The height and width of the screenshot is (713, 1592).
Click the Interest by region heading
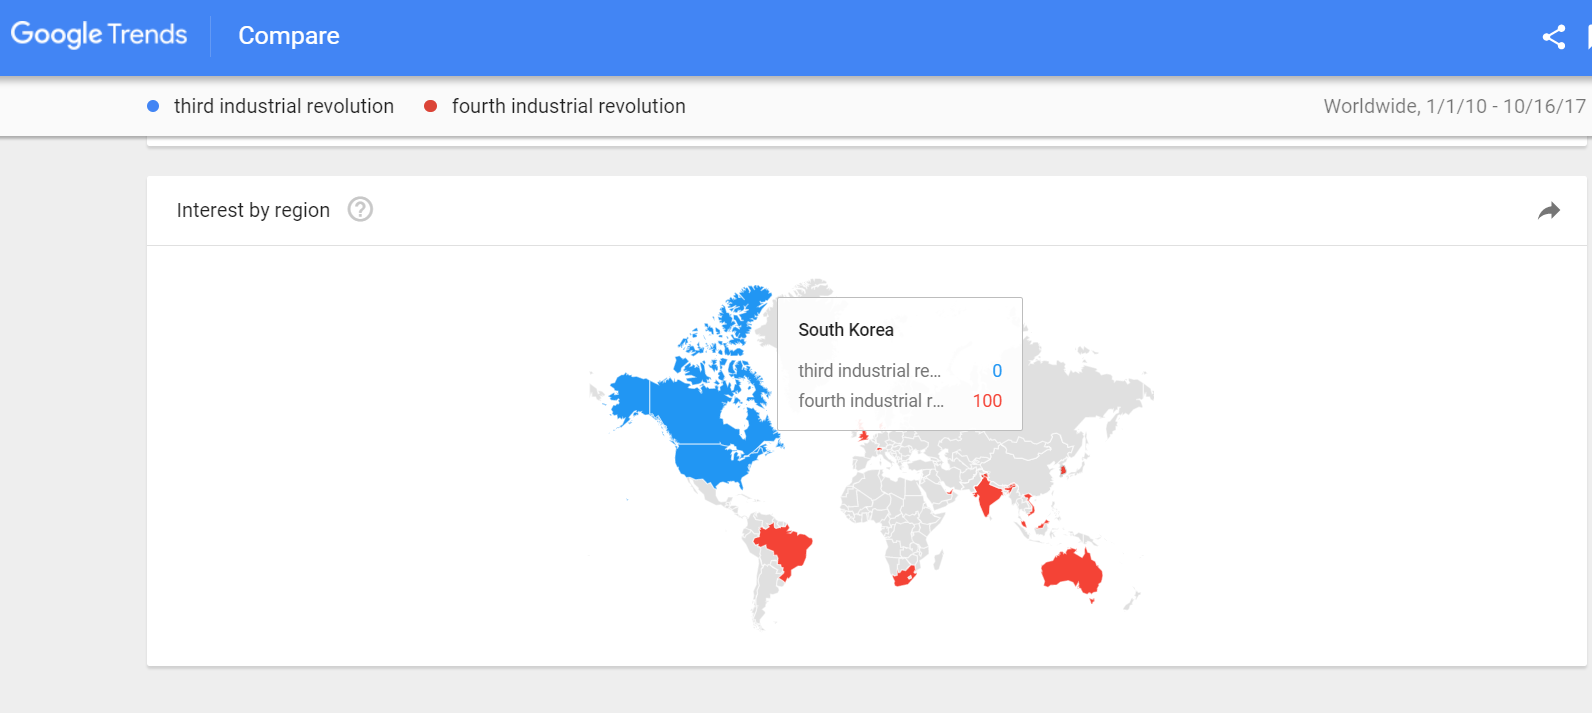coord(253,210)
